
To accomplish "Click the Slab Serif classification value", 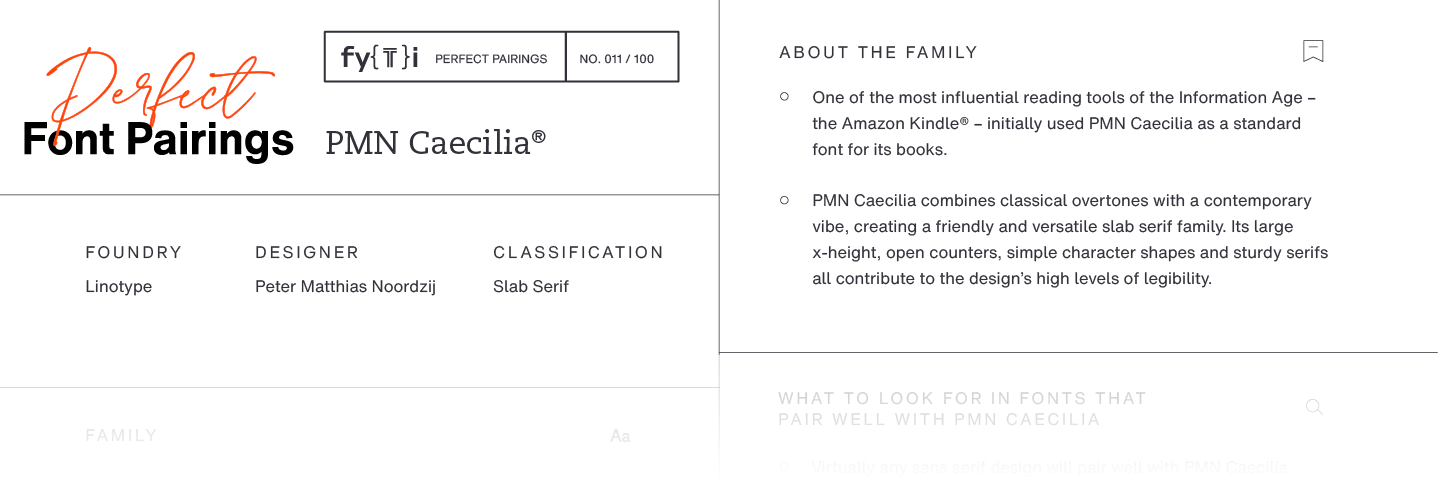I will point(531,286).
